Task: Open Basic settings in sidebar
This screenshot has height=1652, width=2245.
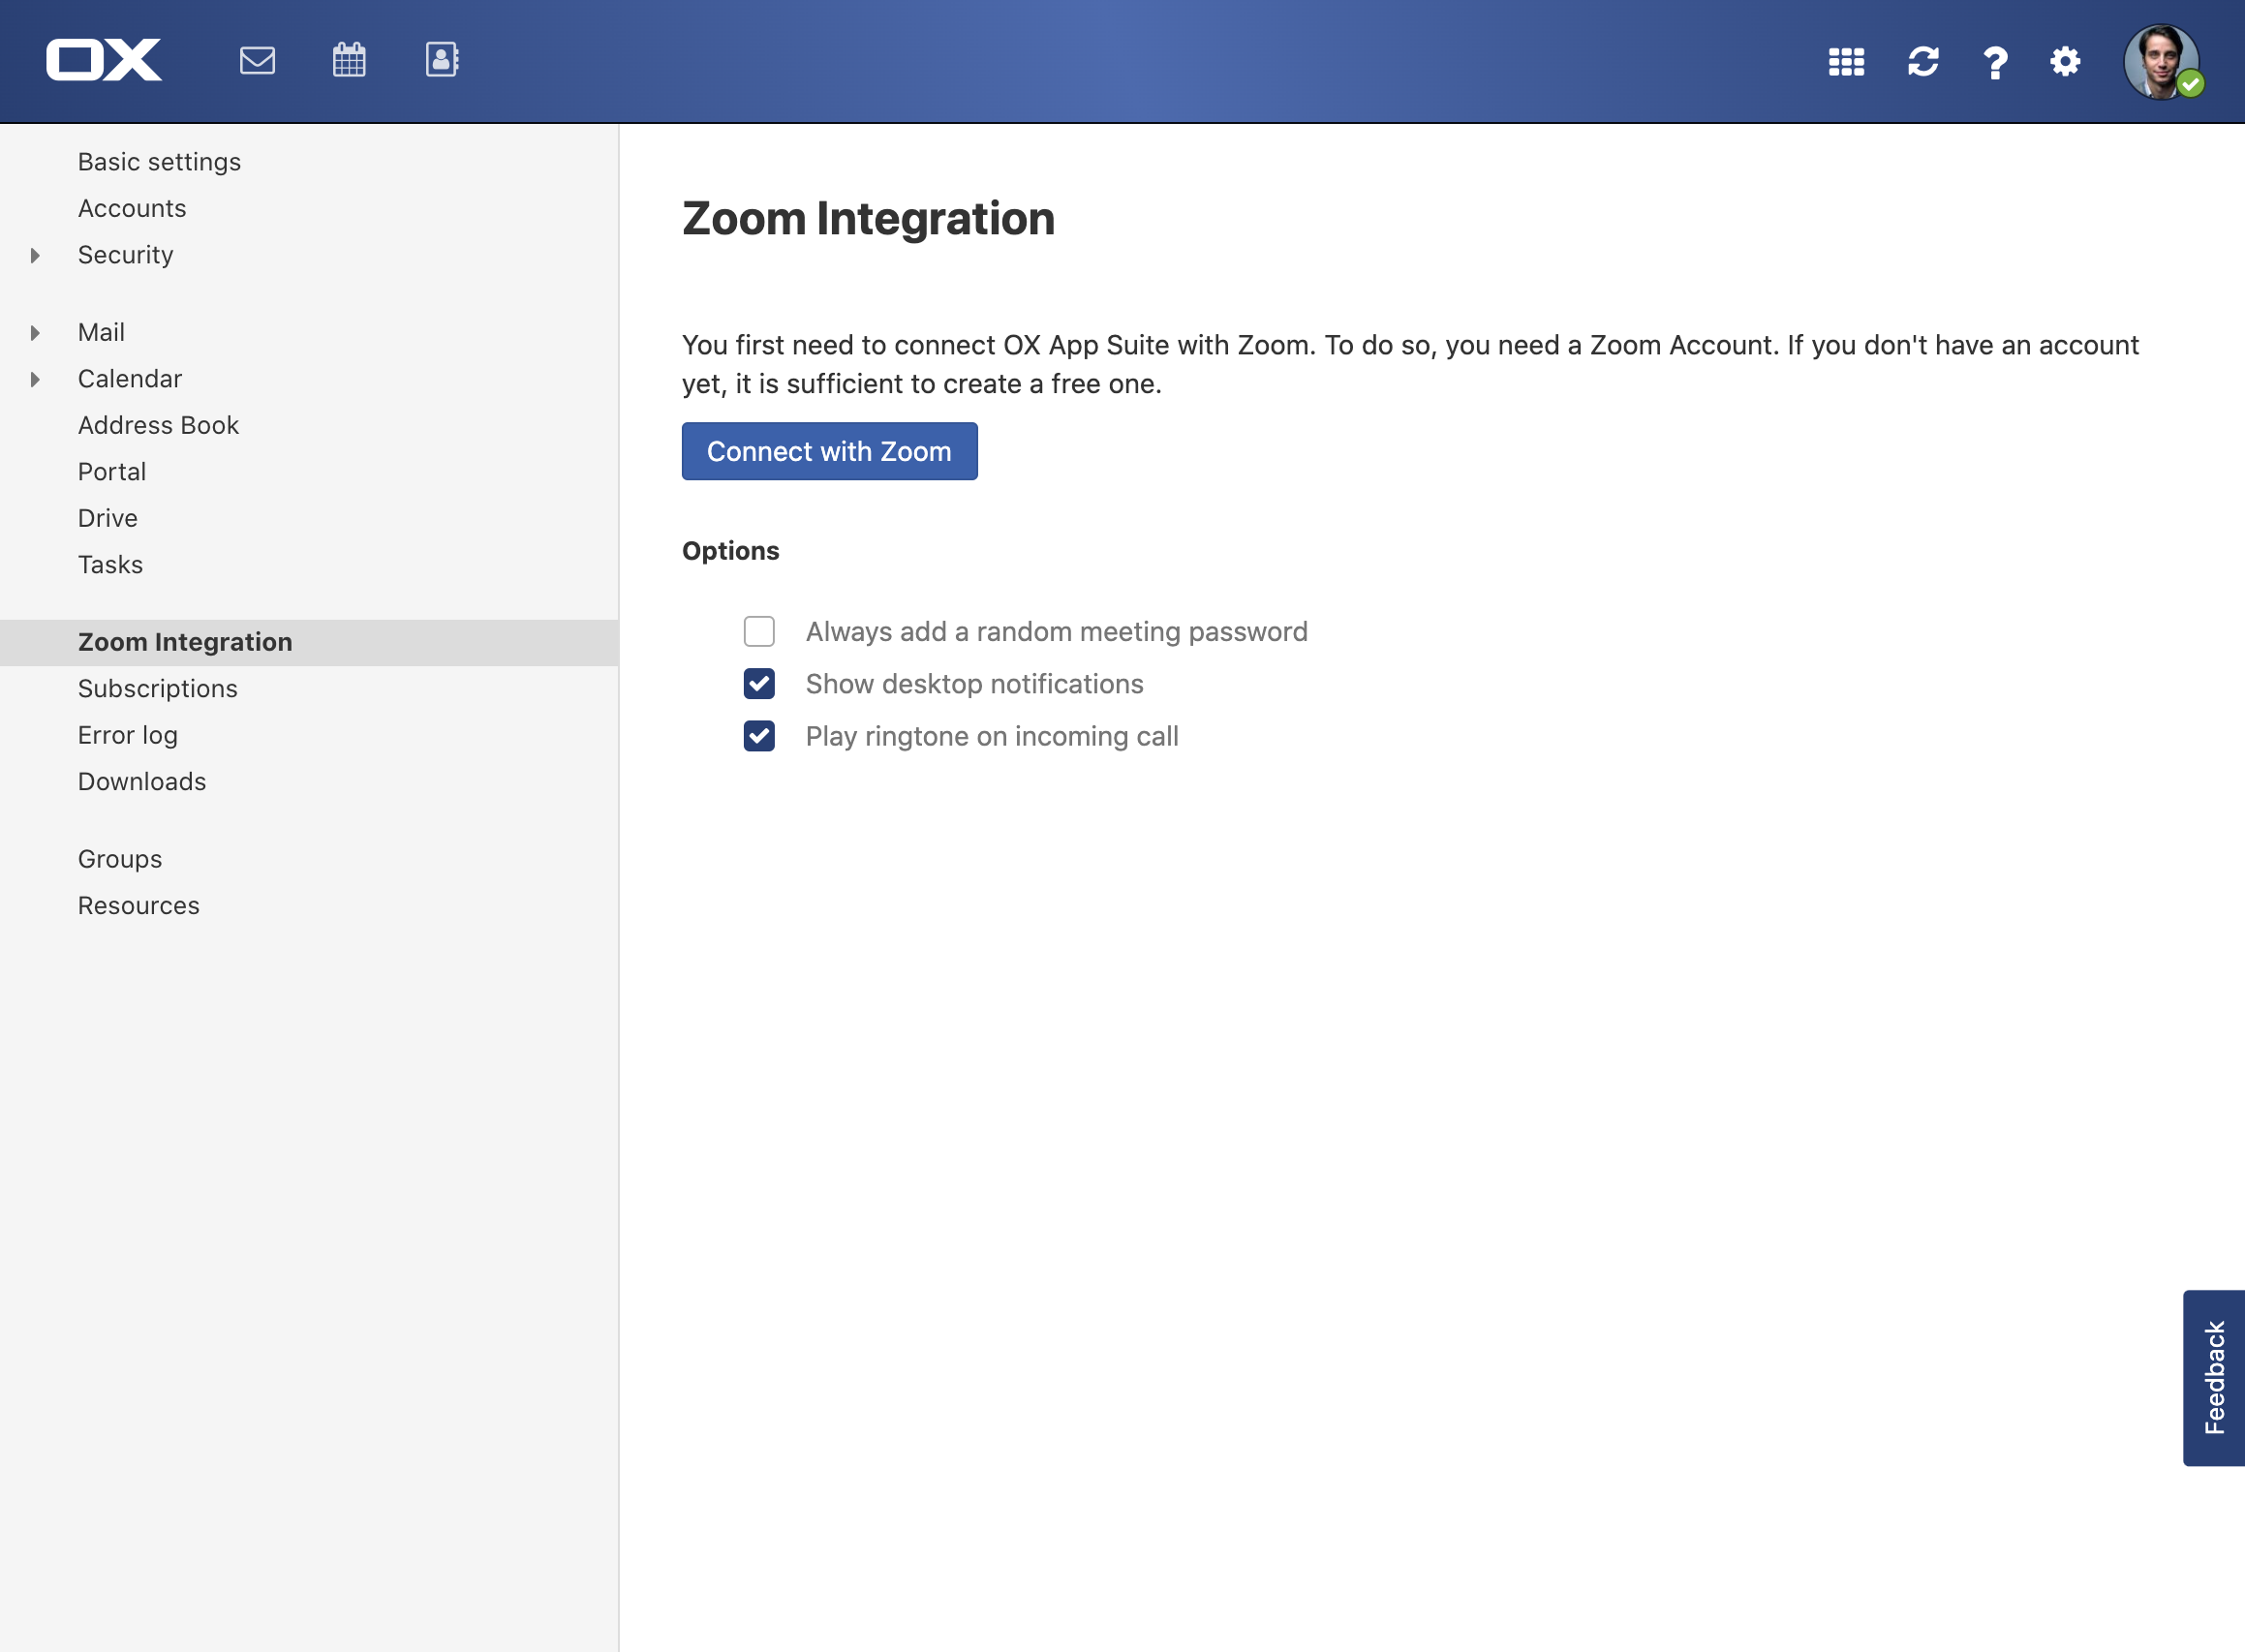Action: coord(159,162)
